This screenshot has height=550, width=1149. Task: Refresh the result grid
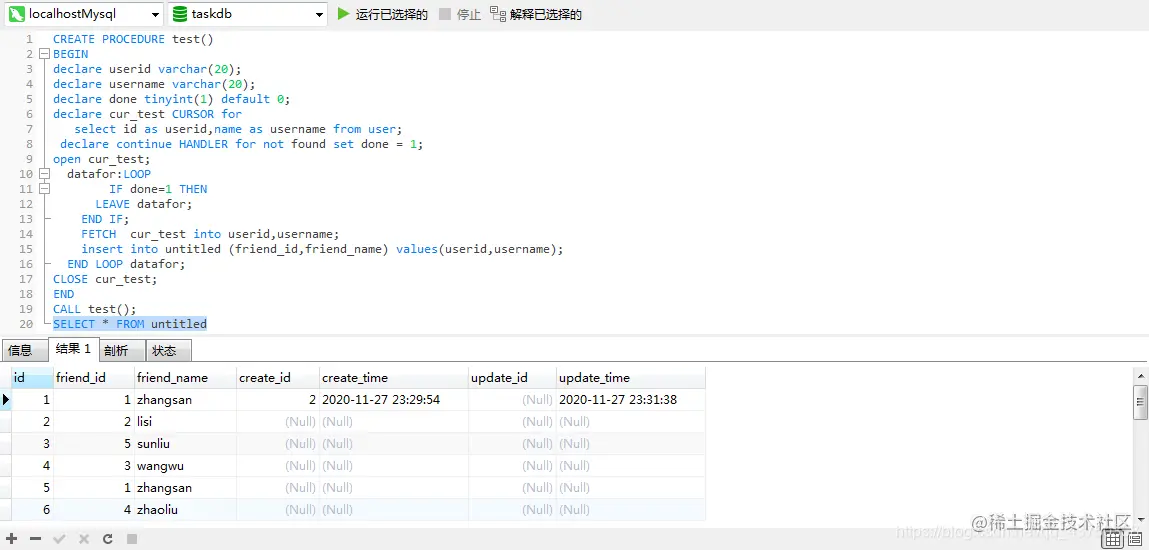[x=108, y=539]
